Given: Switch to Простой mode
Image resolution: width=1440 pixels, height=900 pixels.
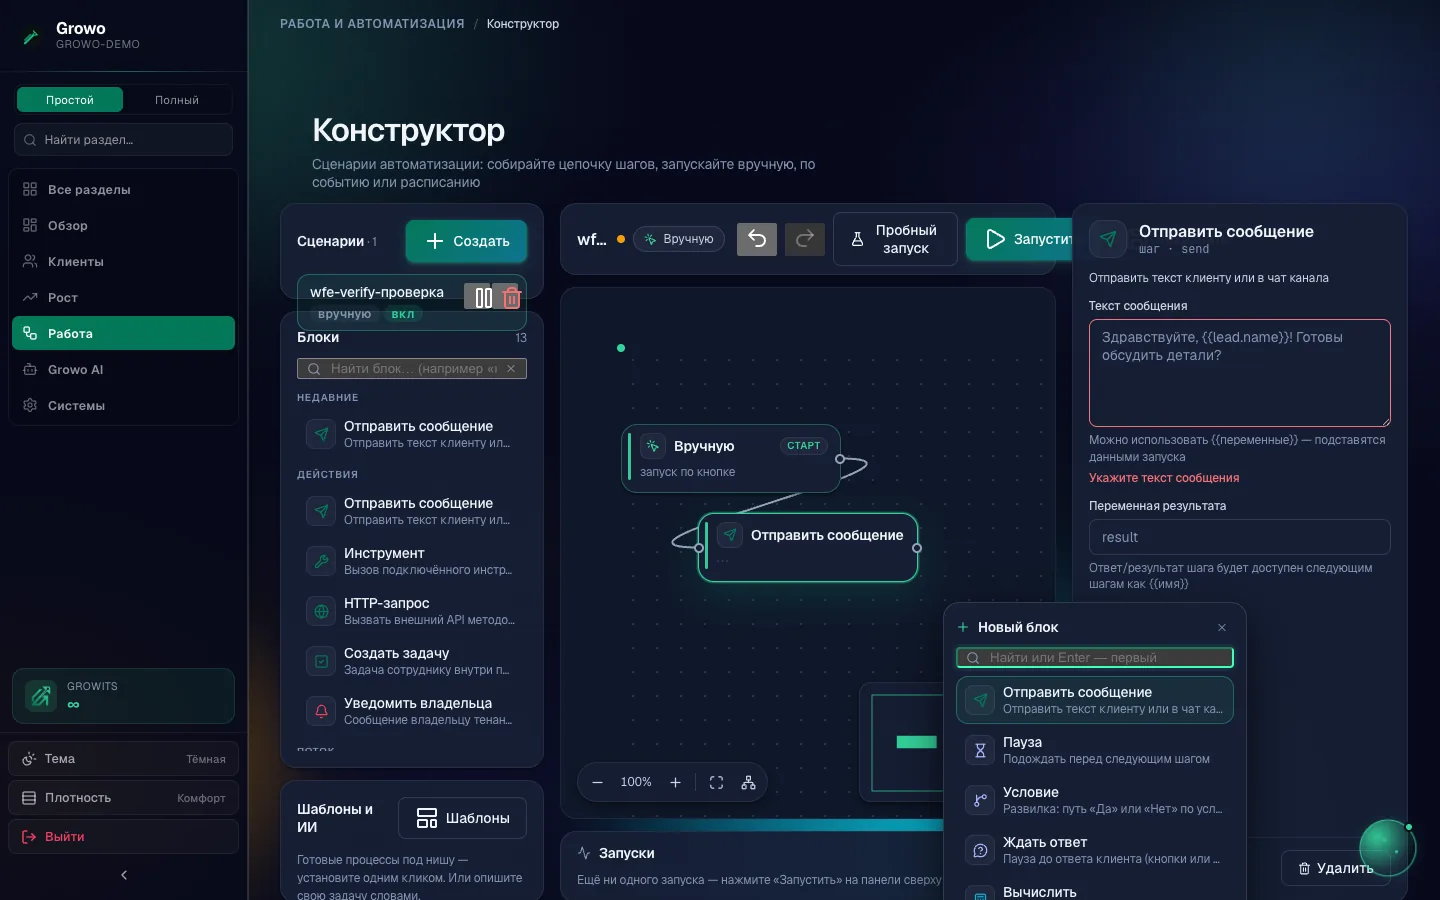Looking at the screenshot, I should click(x=70, y=100).
